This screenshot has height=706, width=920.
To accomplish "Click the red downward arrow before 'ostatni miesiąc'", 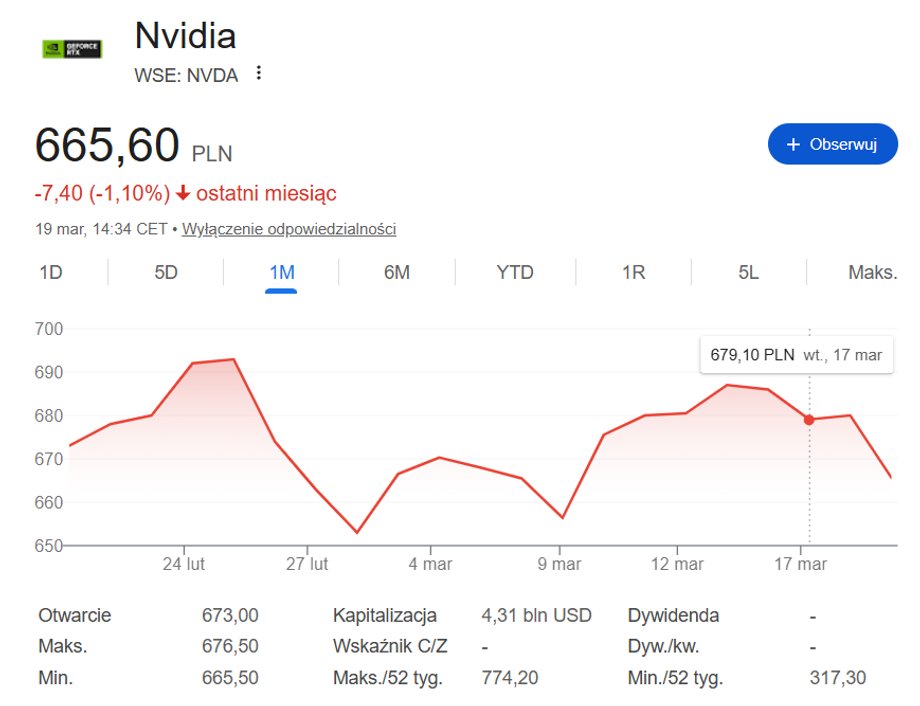I will pyautogui.click(x=182, y=192).
